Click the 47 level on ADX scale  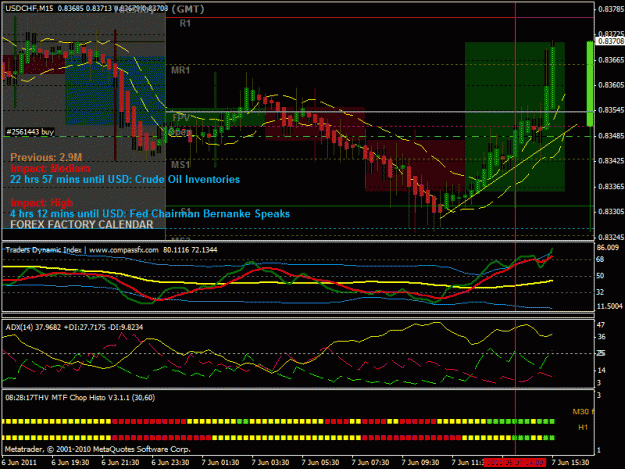601,325
